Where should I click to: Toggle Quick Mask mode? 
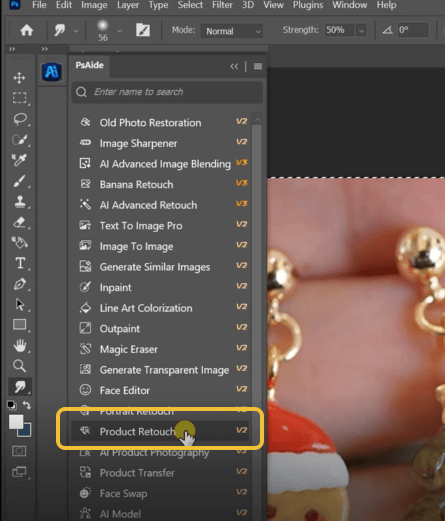(x=19, y=451)
